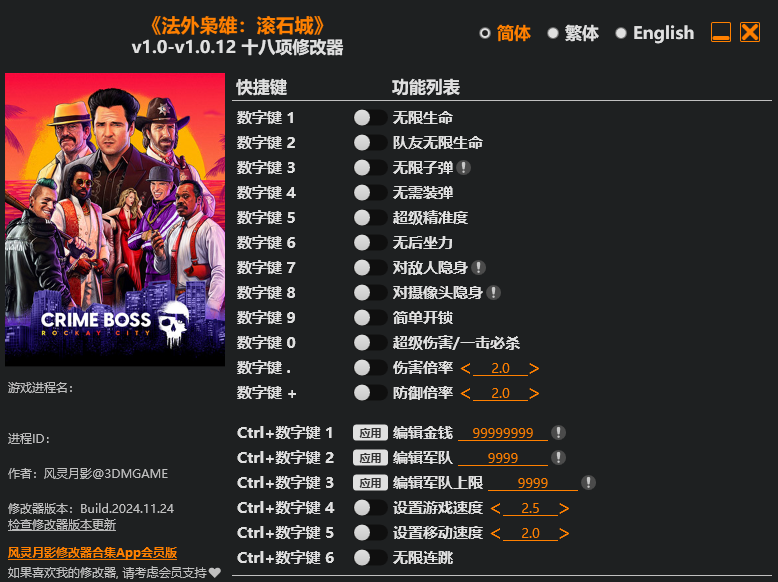Click 应用 button for 编辑军队上限

coord(370,483)
